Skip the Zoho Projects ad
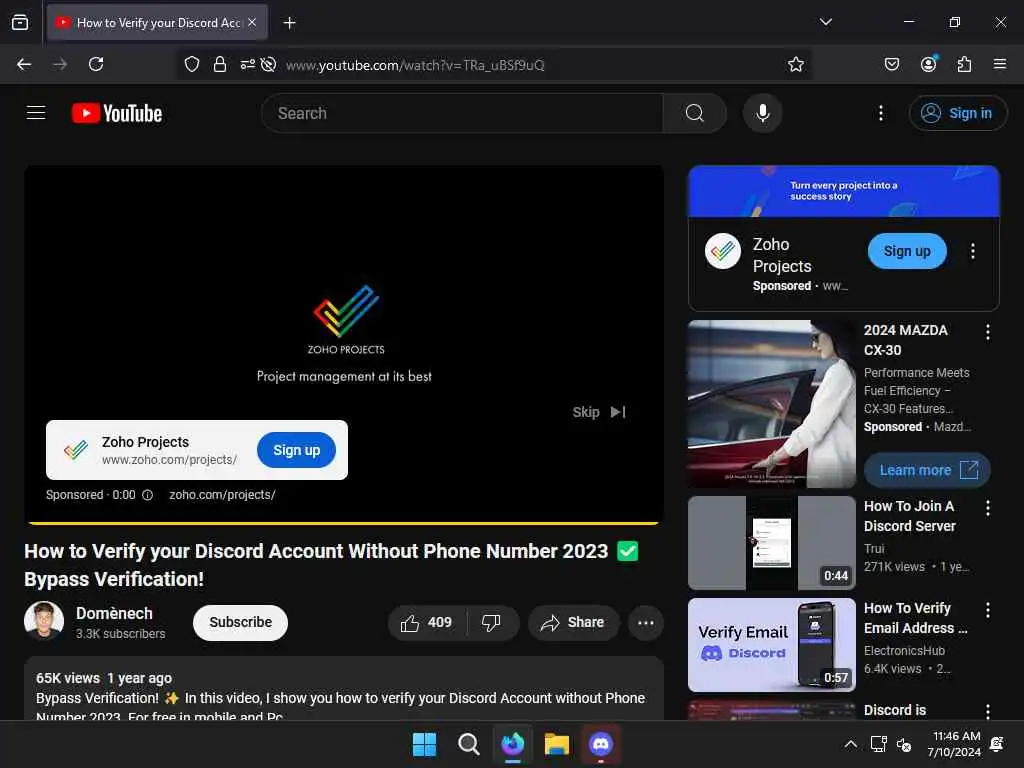Viewport: 1024px width, 768px height. pyautogui.click(x=599, y=412)
